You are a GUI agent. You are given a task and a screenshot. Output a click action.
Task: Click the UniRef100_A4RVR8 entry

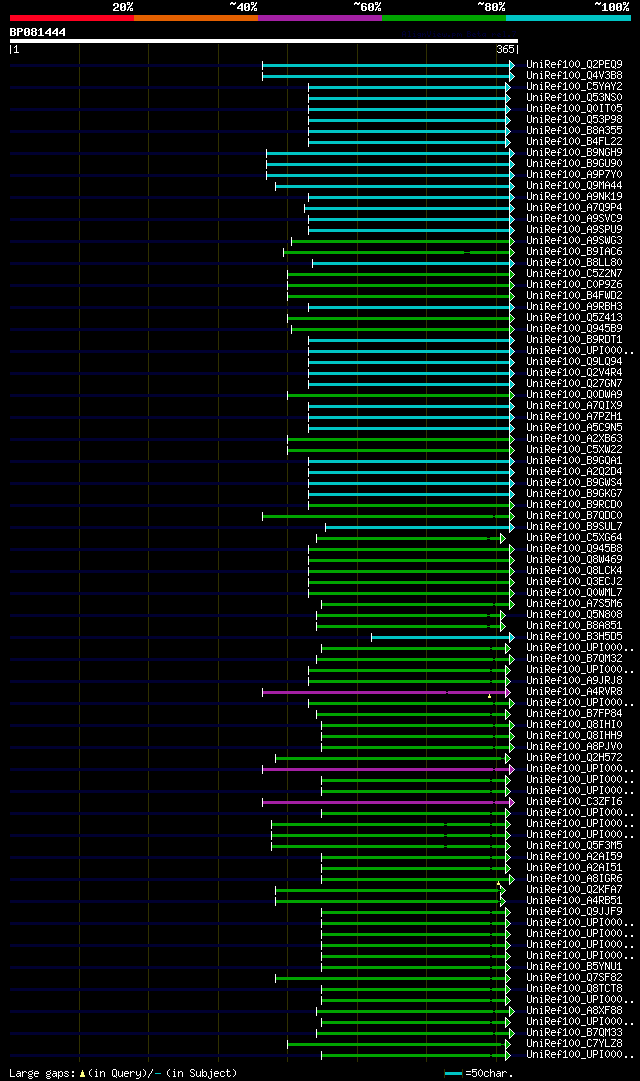click(x=574, y=691)
